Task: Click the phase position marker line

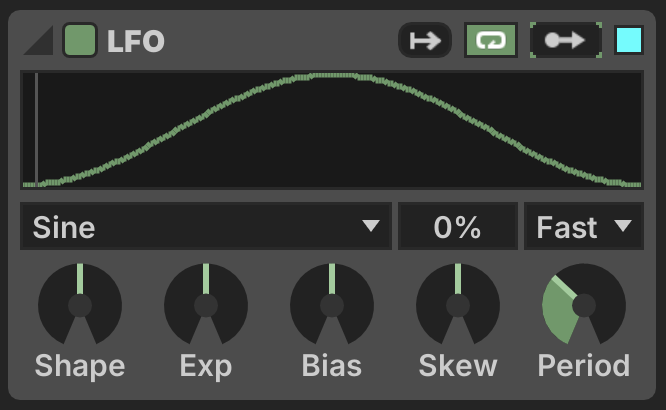Action: [36, 130]
